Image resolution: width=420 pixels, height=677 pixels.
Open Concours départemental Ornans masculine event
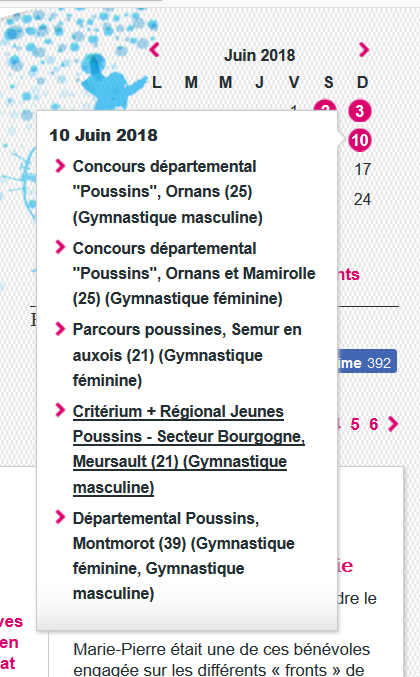pos(167,192)
